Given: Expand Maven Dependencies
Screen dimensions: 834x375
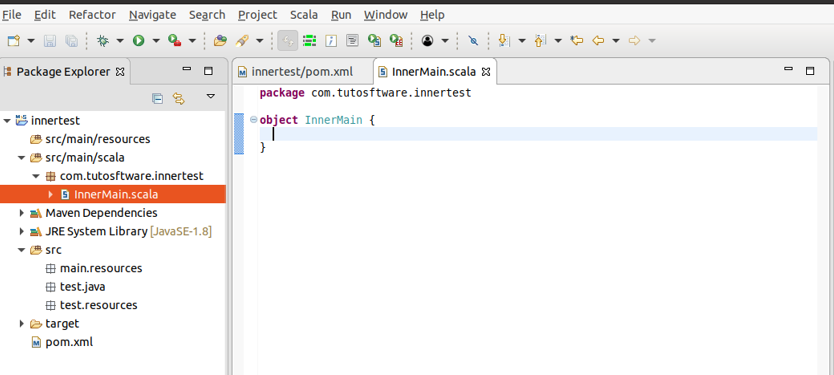Looking at the screenshot, I should [21, 213].
